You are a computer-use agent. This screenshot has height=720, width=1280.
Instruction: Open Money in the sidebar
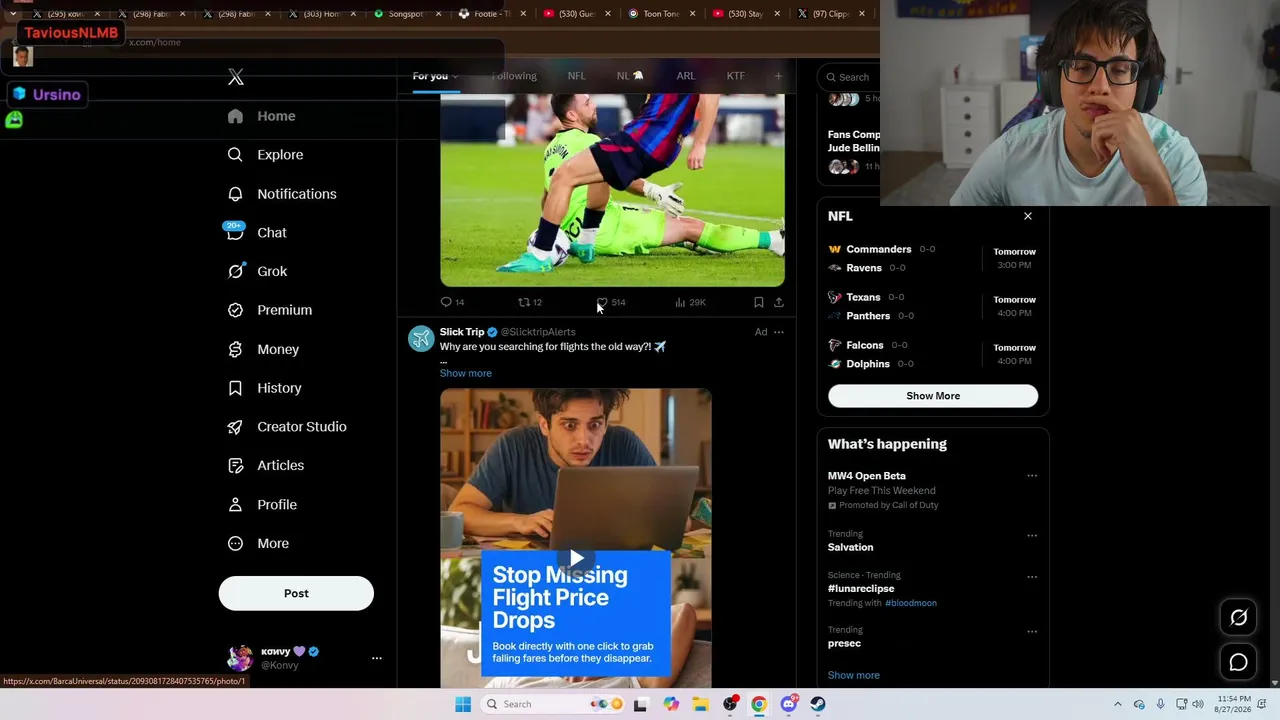[x=264, y=349]
